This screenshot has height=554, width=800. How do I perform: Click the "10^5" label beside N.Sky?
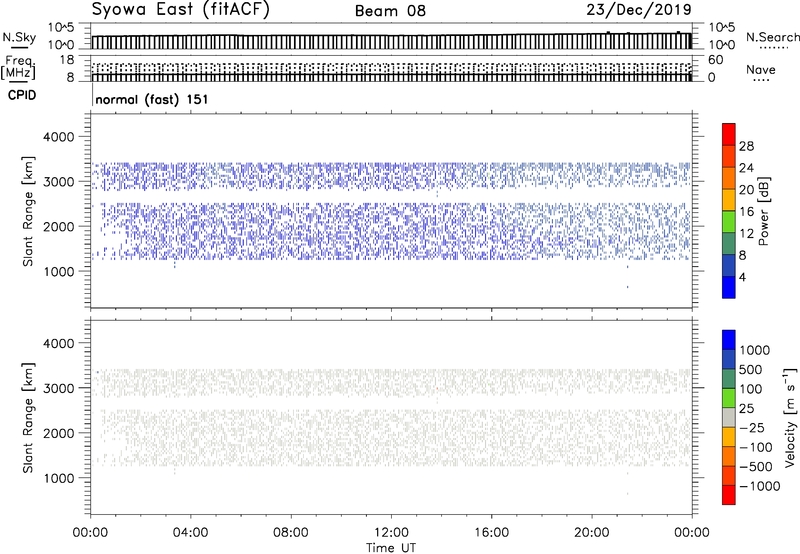tap(61, 28)
